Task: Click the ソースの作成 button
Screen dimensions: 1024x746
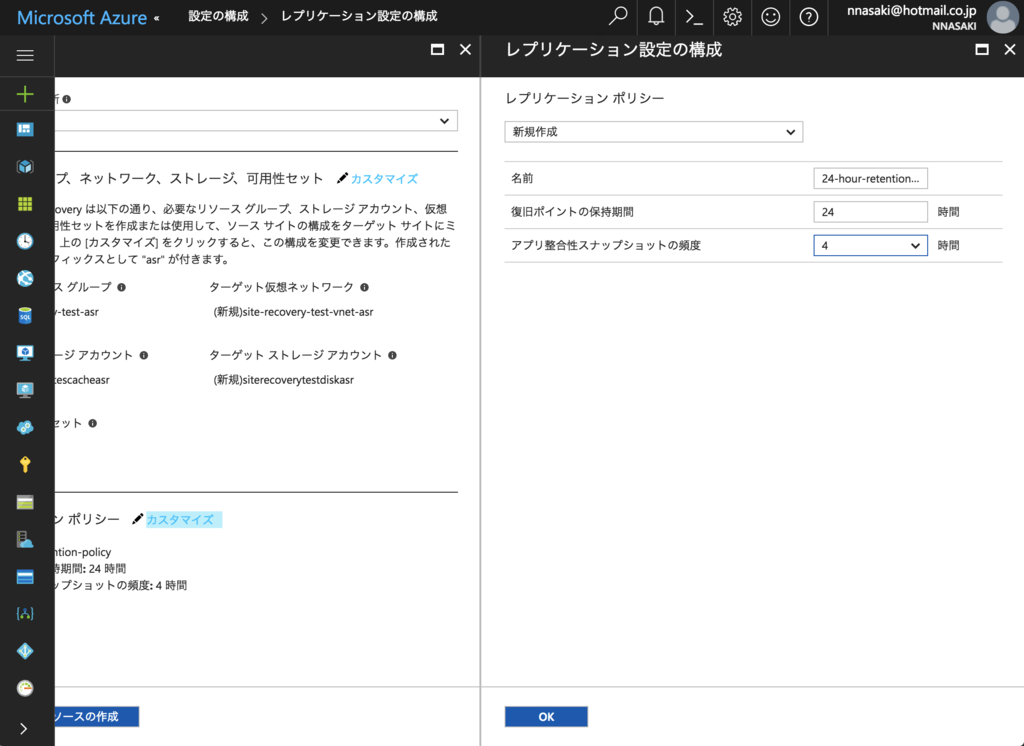Action: (97, 717)
